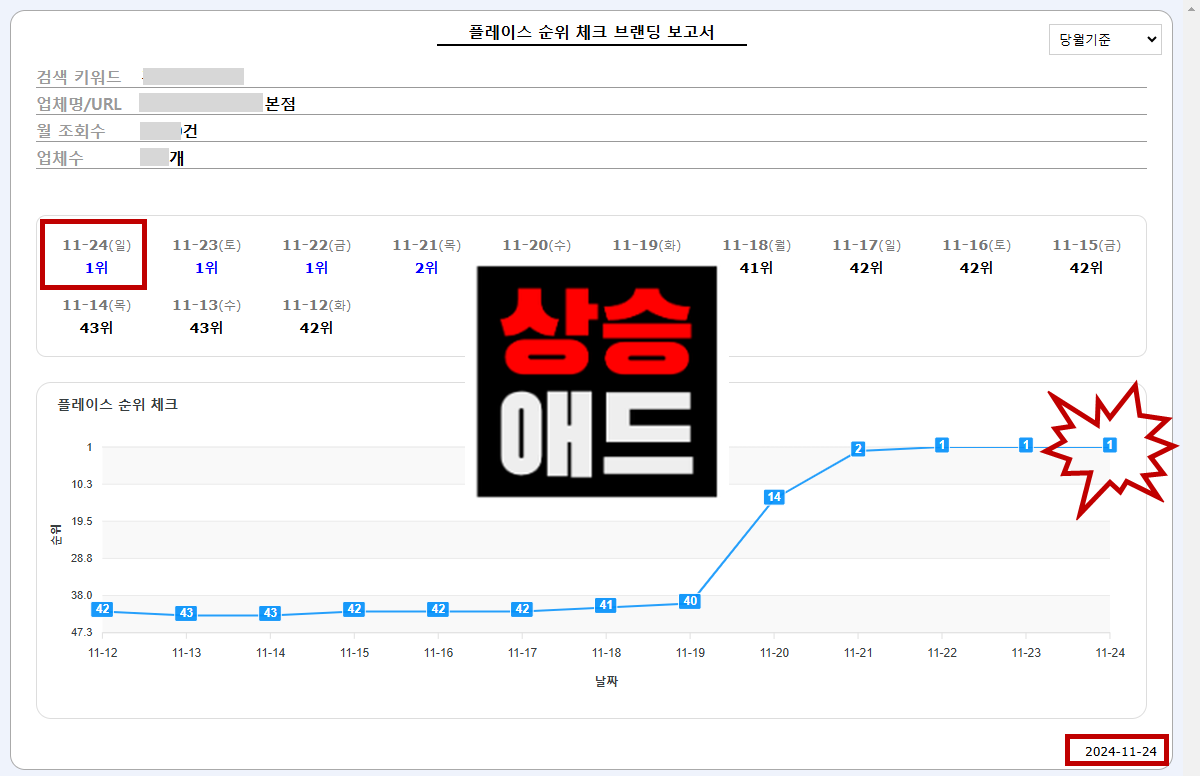Screen dimensions: 1200x776
Task: Select the 11-15(금) date in the rank list
Action: click(1086, 245)
